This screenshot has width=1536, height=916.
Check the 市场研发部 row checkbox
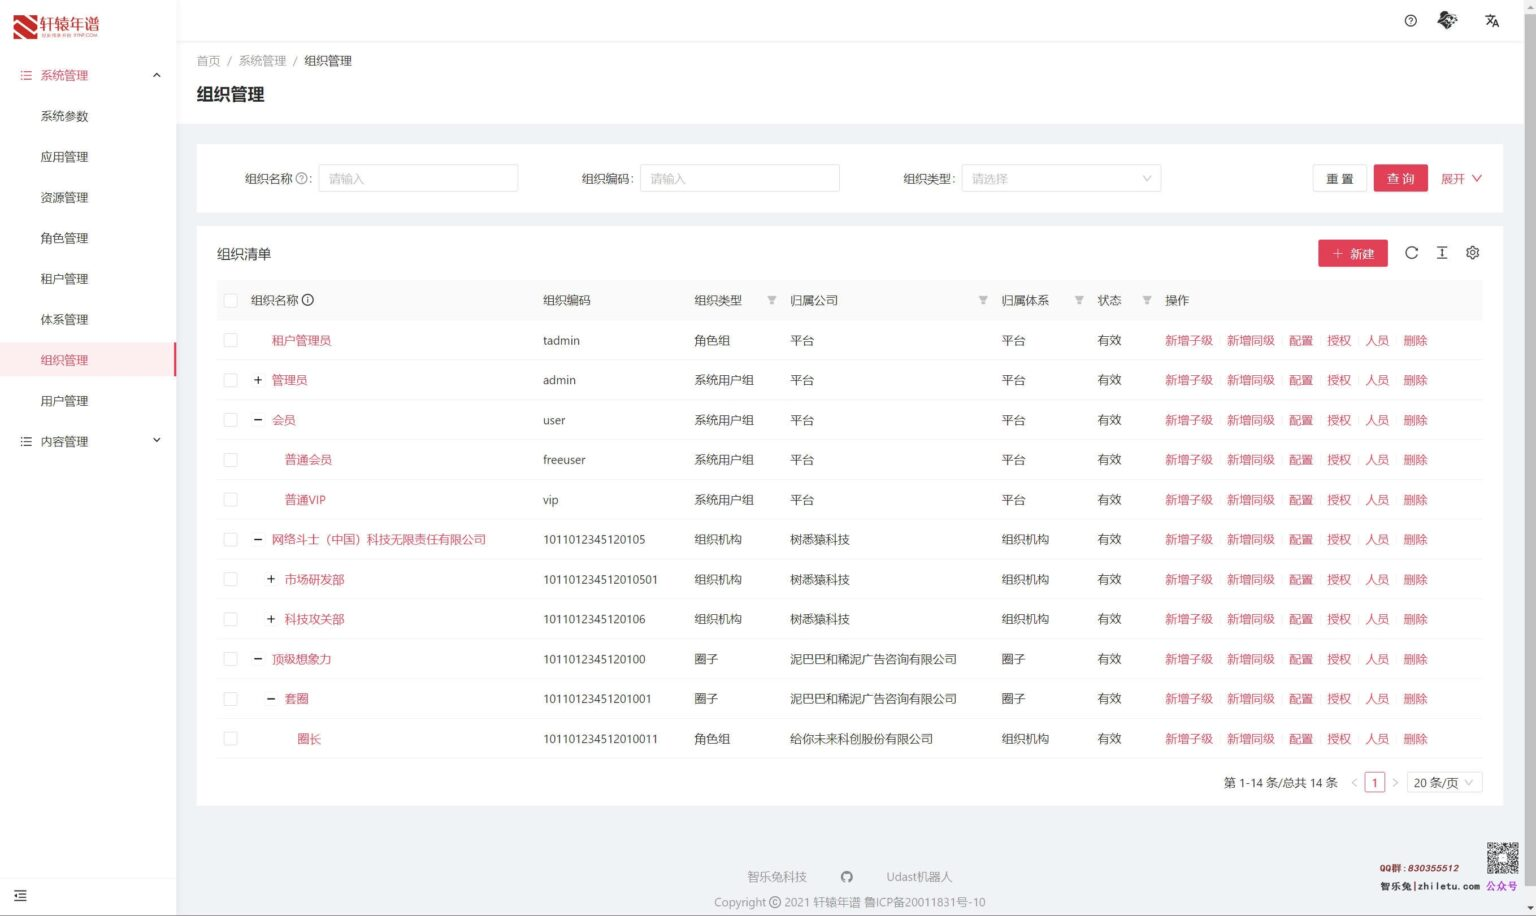[231, 579]
